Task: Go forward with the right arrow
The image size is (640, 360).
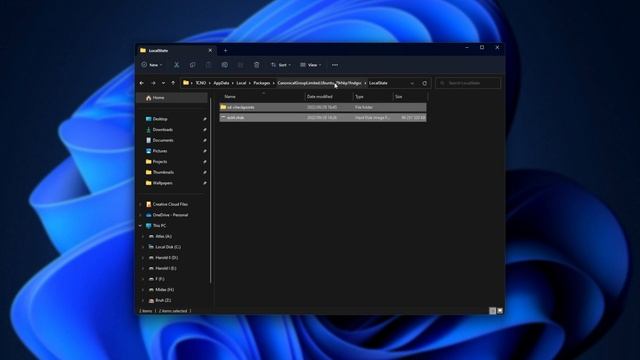Action: pyautogui.click(x=153, y=83)
